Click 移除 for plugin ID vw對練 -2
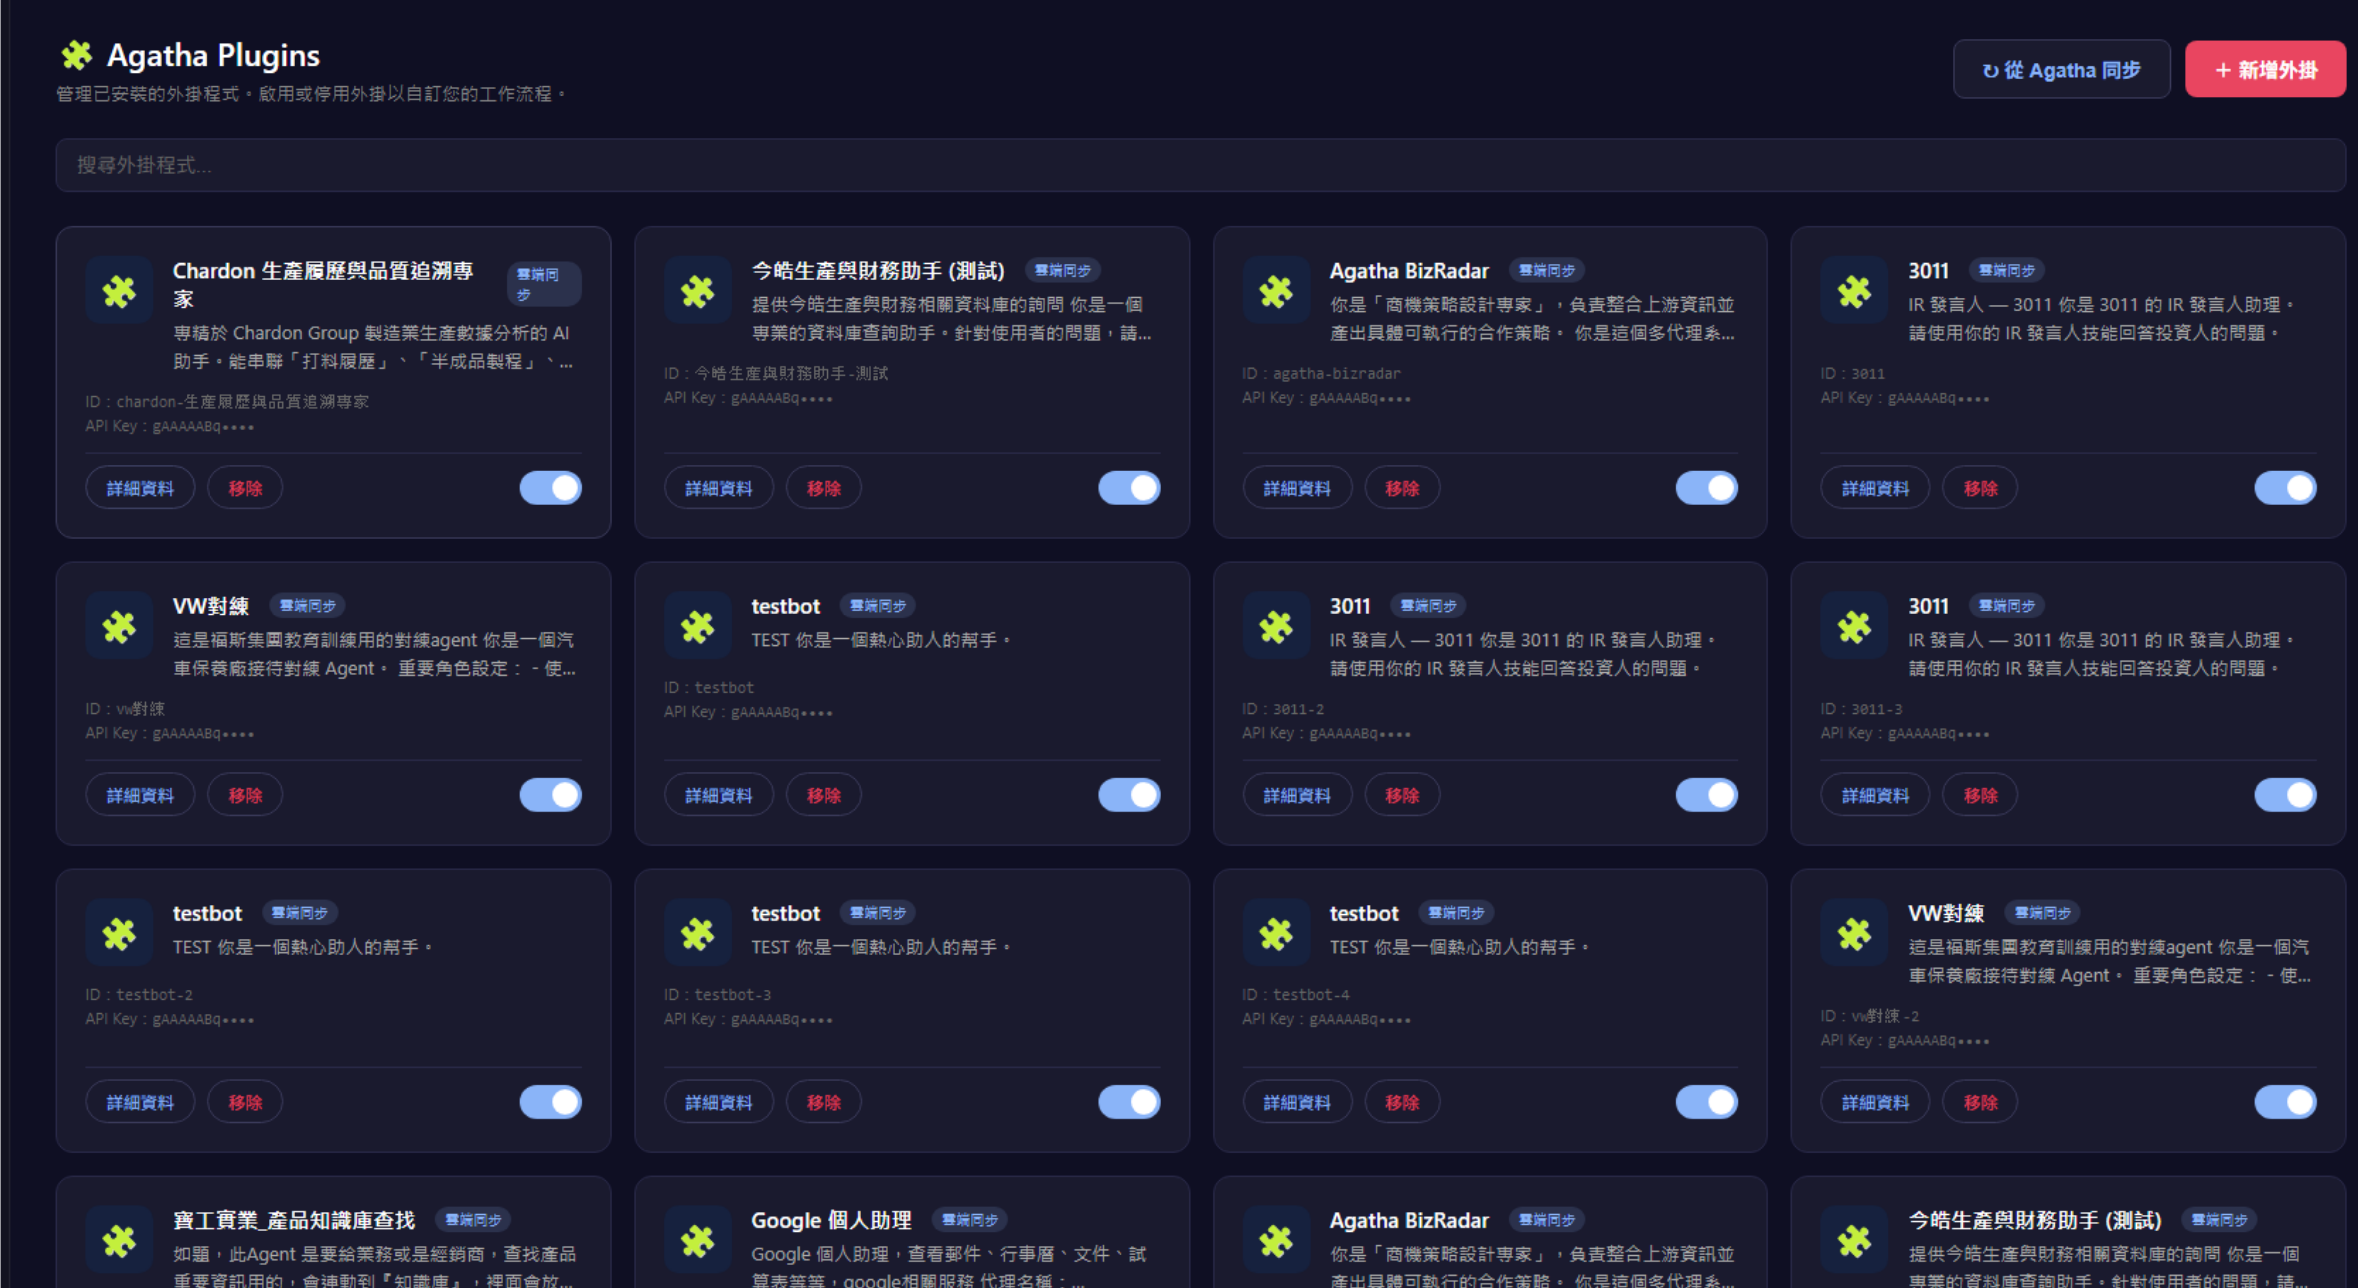The width and height of the screenshot is (2358, 1288). point(1980,1102)
